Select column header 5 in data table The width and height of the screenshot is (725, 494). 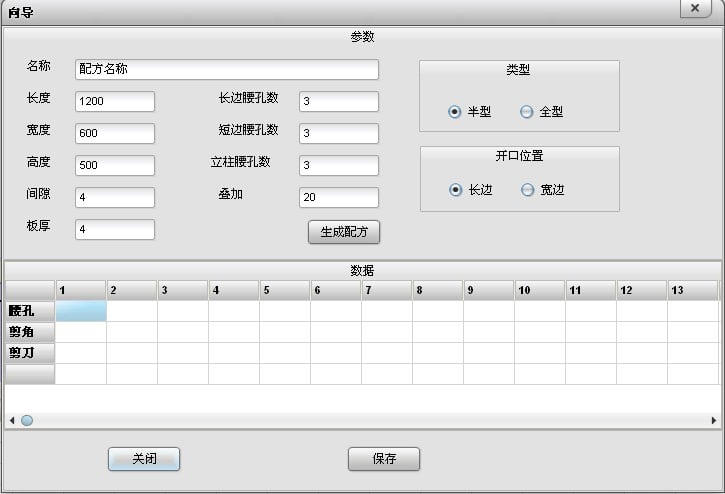click(285, 290)
